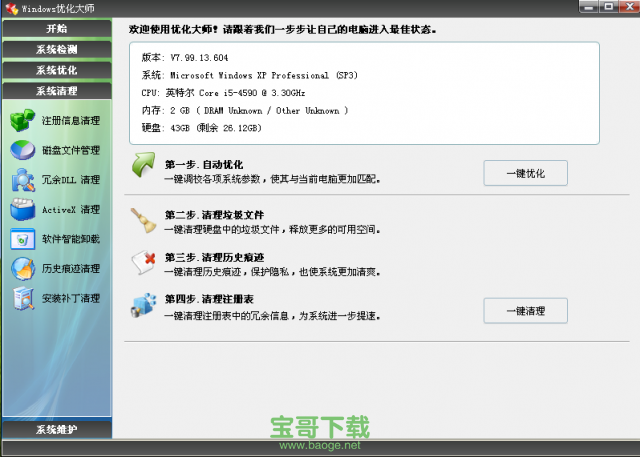Click the 一键清理历史痕迹 description text
640x457 pixels.
coord(272,272)
